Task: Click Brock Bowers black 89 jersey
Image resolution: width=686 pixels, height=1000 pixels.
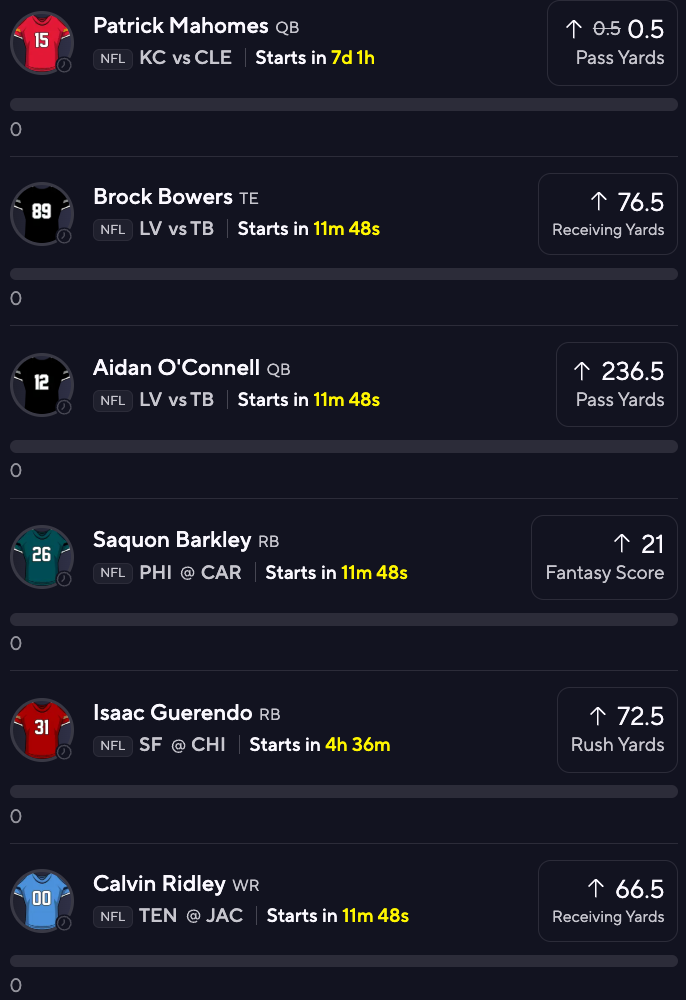Action: tap(42, 214)
